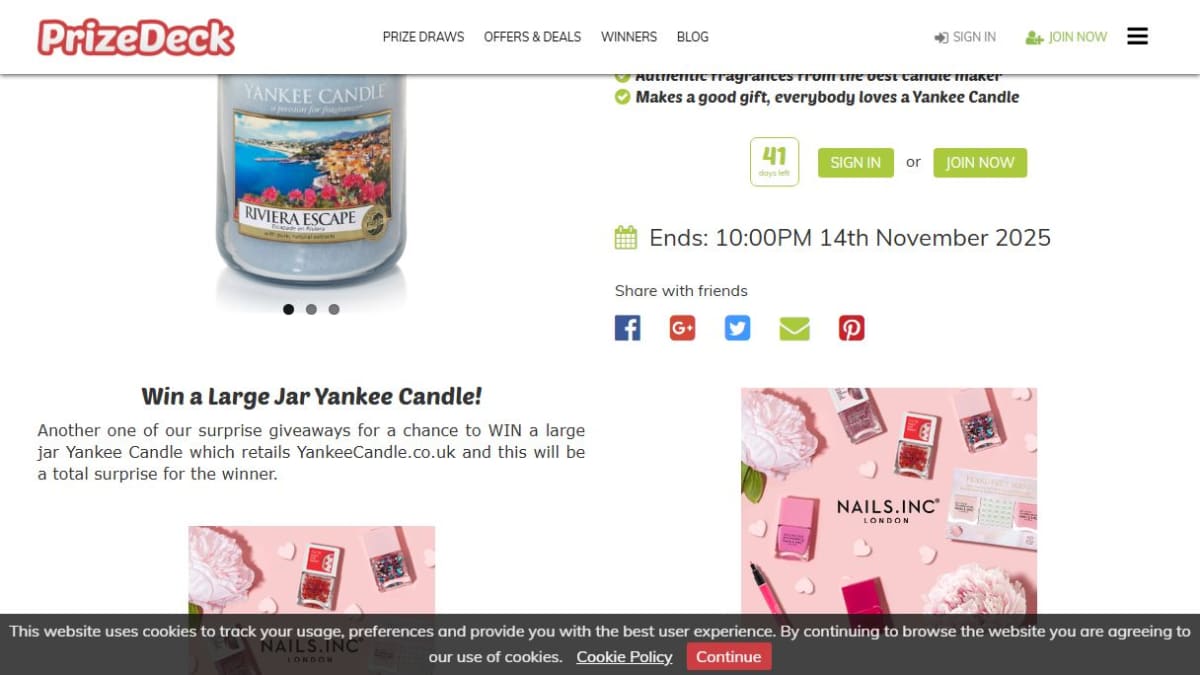Click the green Sign In button
Viewport: 1200px width, 675px height.
(x=856, y=163)
